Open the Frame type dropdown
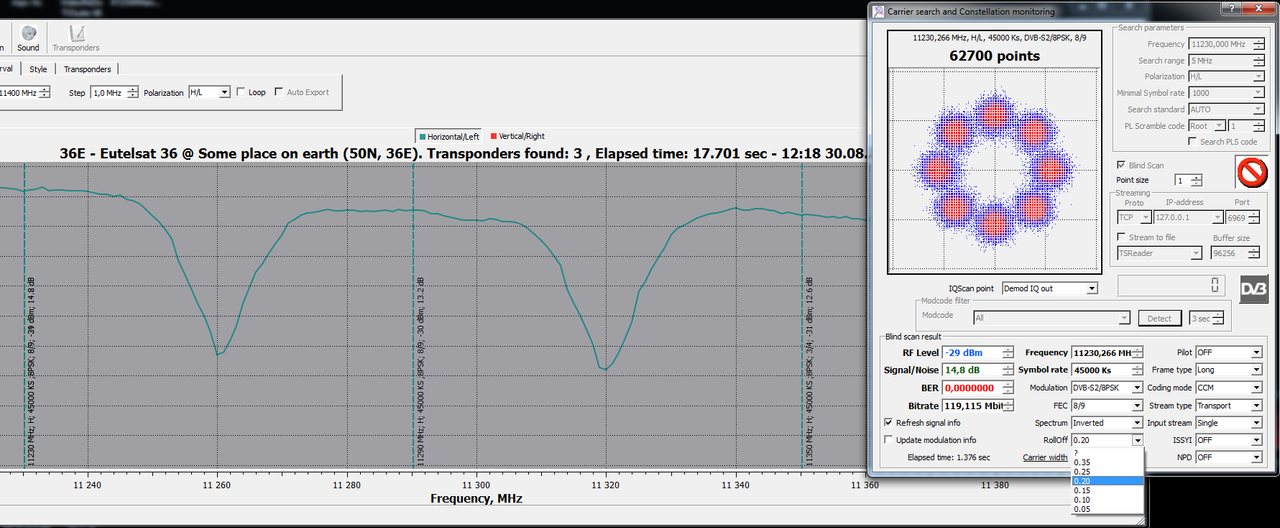Image resolution: width=1280 pixels, height=528 pixels. click(x=1229, y=370)
